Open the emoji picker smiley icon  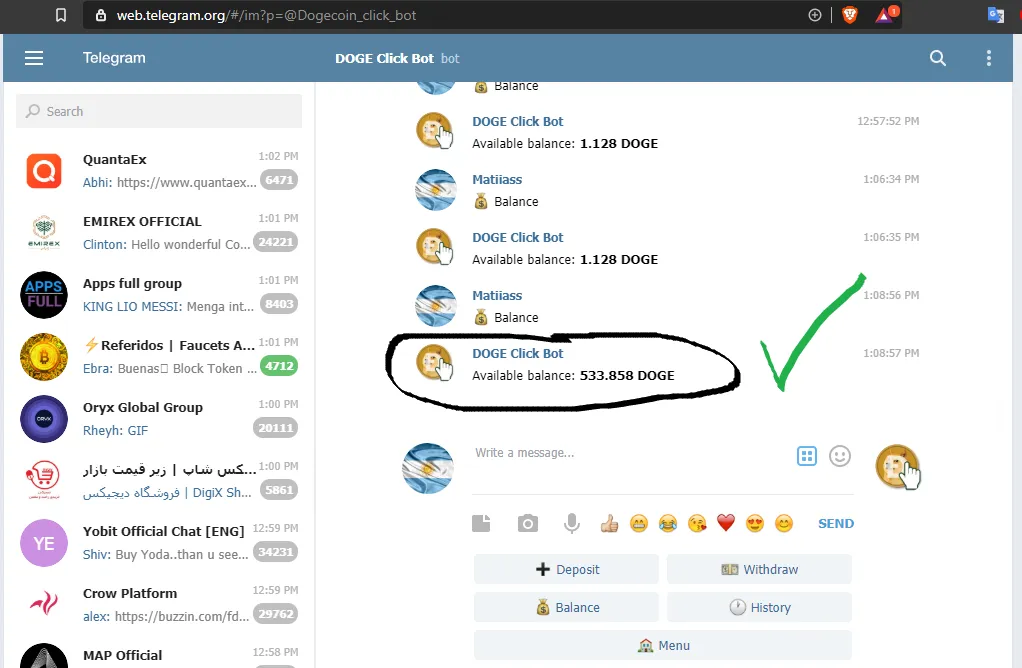[x=840, y=456]
